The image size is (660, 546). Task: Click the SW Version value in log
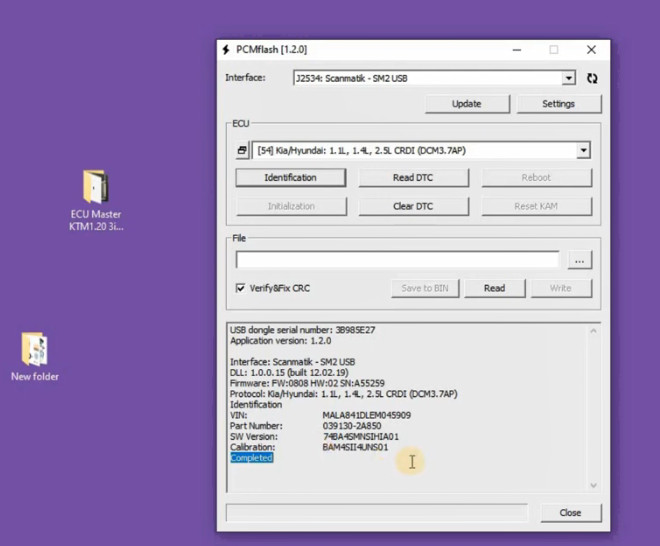361,437
